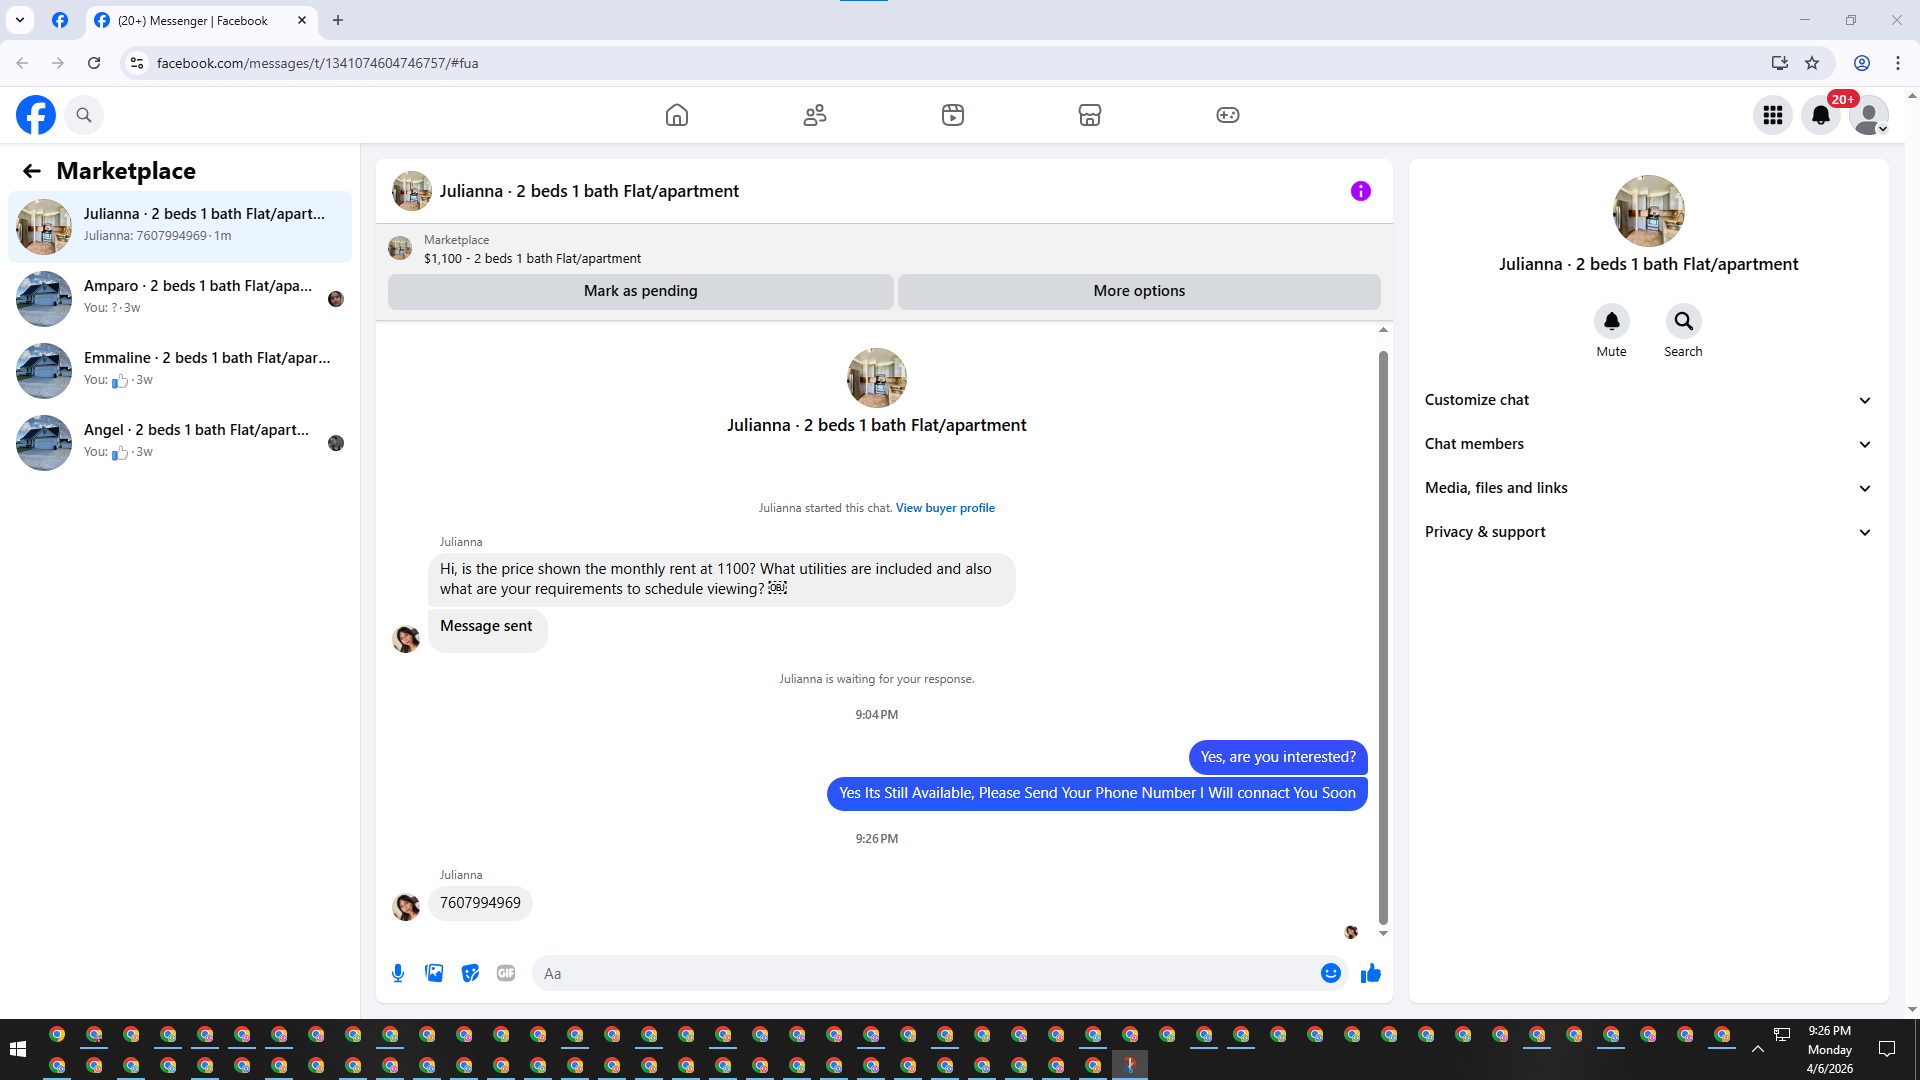Open the taskbar clock showing 9:26 PM
The width and height of the screenshot is (1920, 1080).
1830,1049
